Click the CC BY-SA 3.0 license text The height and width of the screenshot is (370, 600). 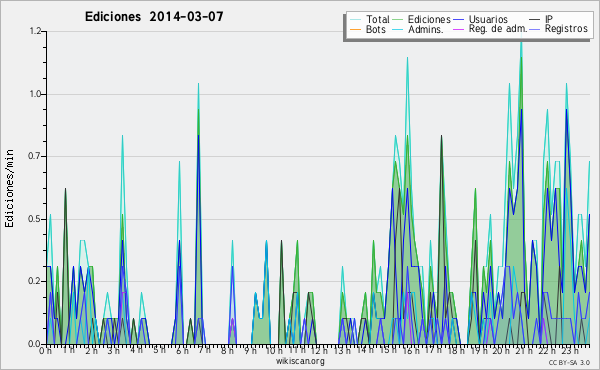coord(569,362)
